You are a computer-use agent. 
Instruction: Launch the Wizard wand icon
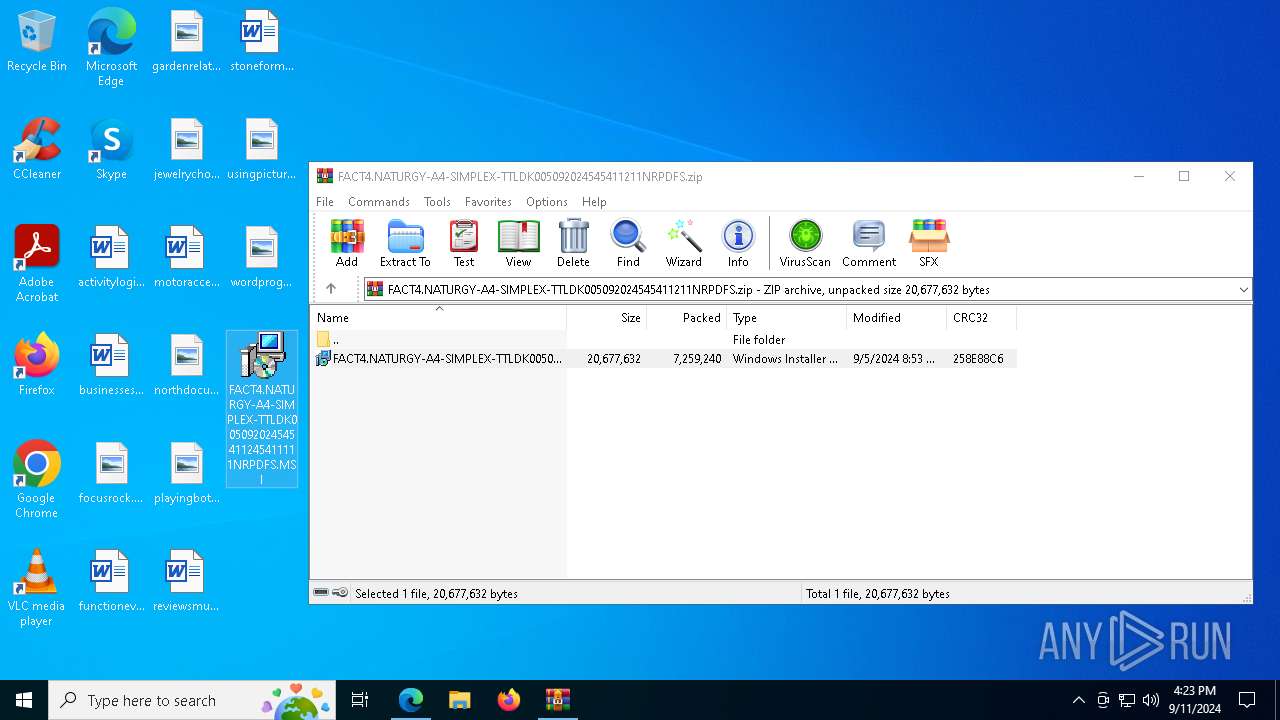pos(684,243)
